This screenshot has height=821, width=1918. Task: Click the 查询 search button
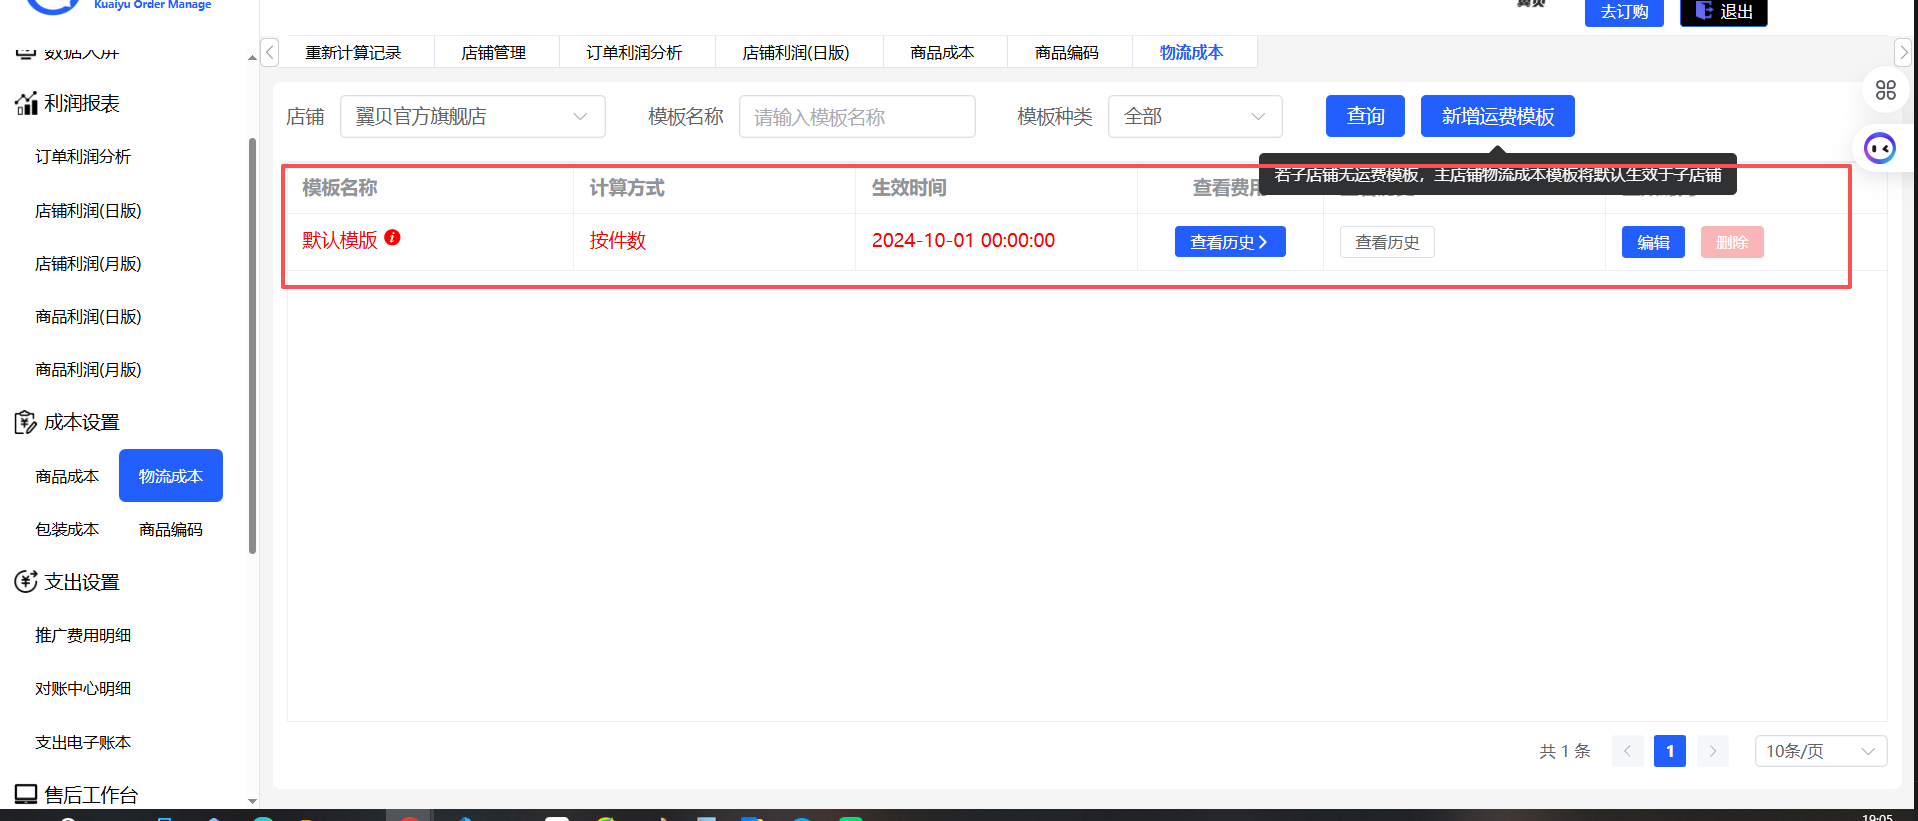coord(1365,116)
